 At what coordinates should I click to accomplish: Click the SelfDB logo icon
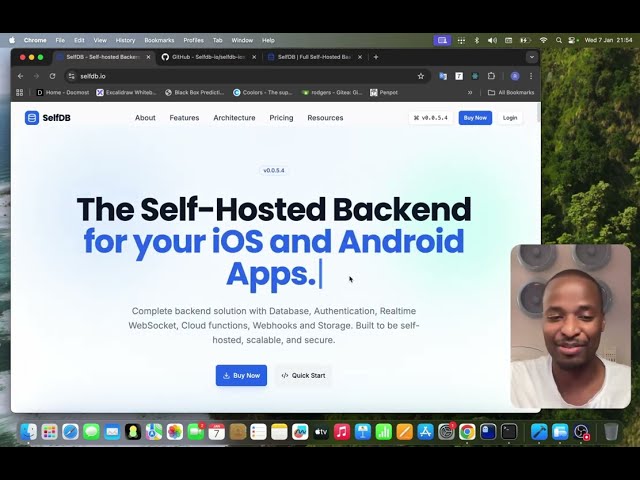click(x=31, y=118)
